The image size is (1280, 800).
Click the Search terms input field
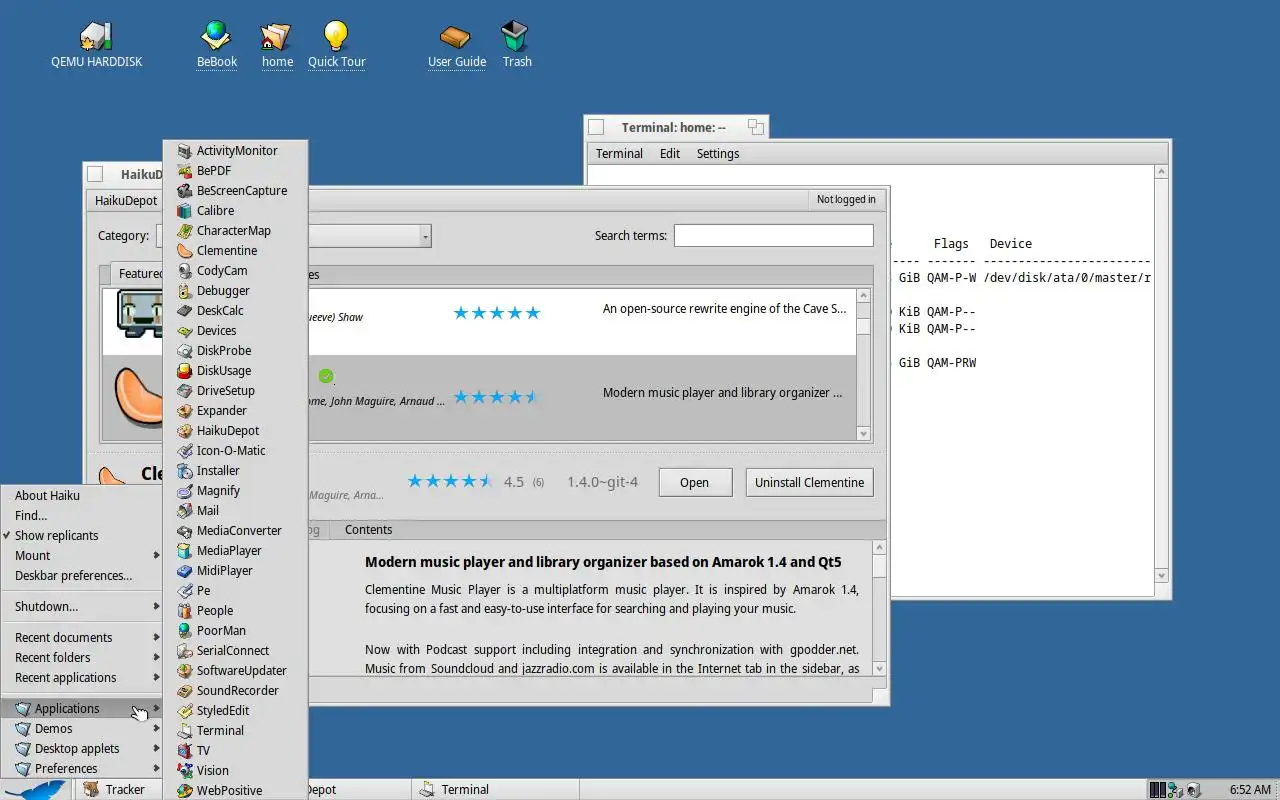coord(773,236)
